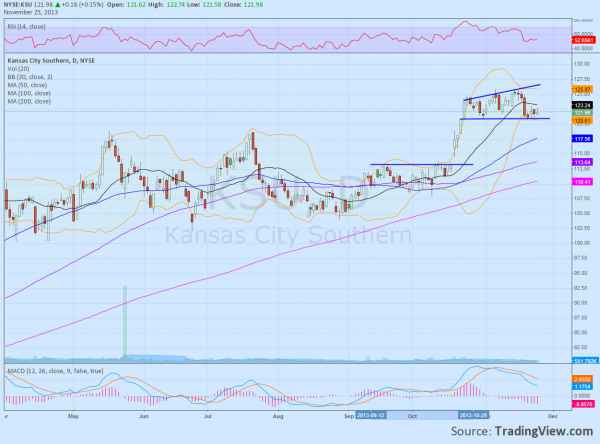
Task: Click the magenta histogram tag -0.8578
Action: coord(583,404)
